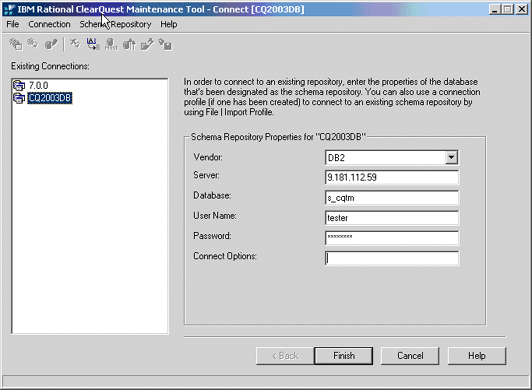Select the 7.0.0 connection in the list

click(38, 85)
